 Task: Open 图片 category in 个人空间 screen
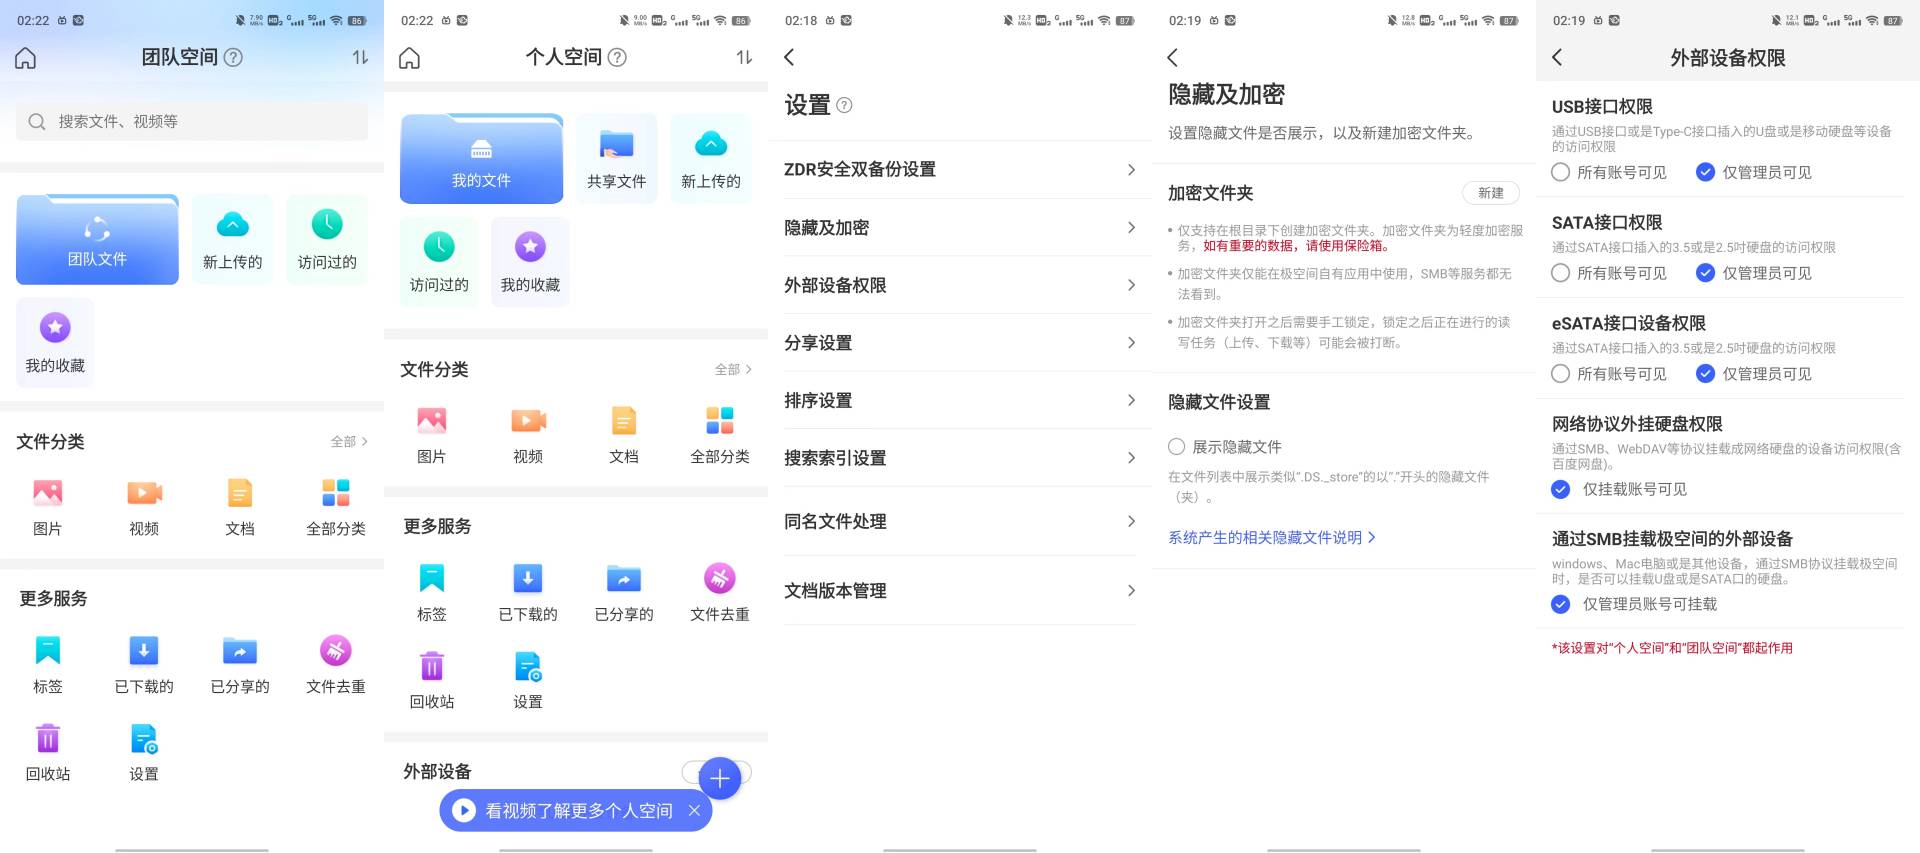(x=432, y=435)
